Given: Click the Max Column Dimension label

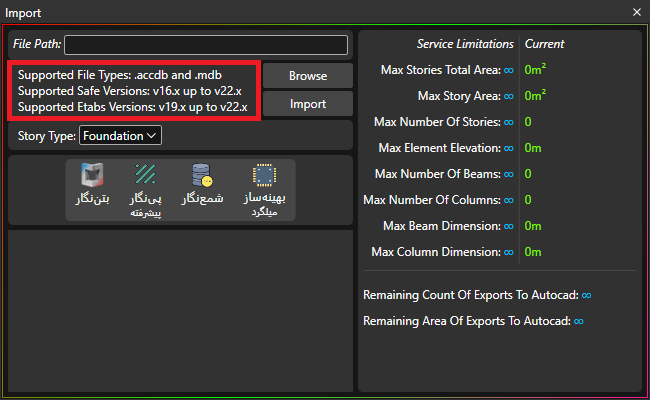Looking at the screenshot, I should (x=436, y=252).
